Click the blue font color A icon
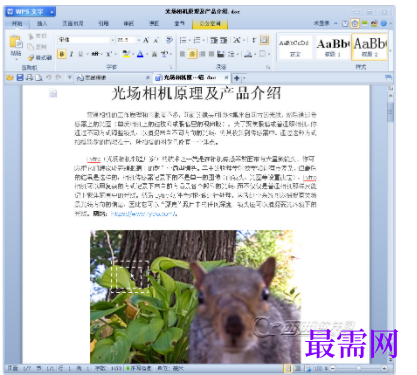The image size is (417, 375). pyautogui.click(x=140, y=54)
